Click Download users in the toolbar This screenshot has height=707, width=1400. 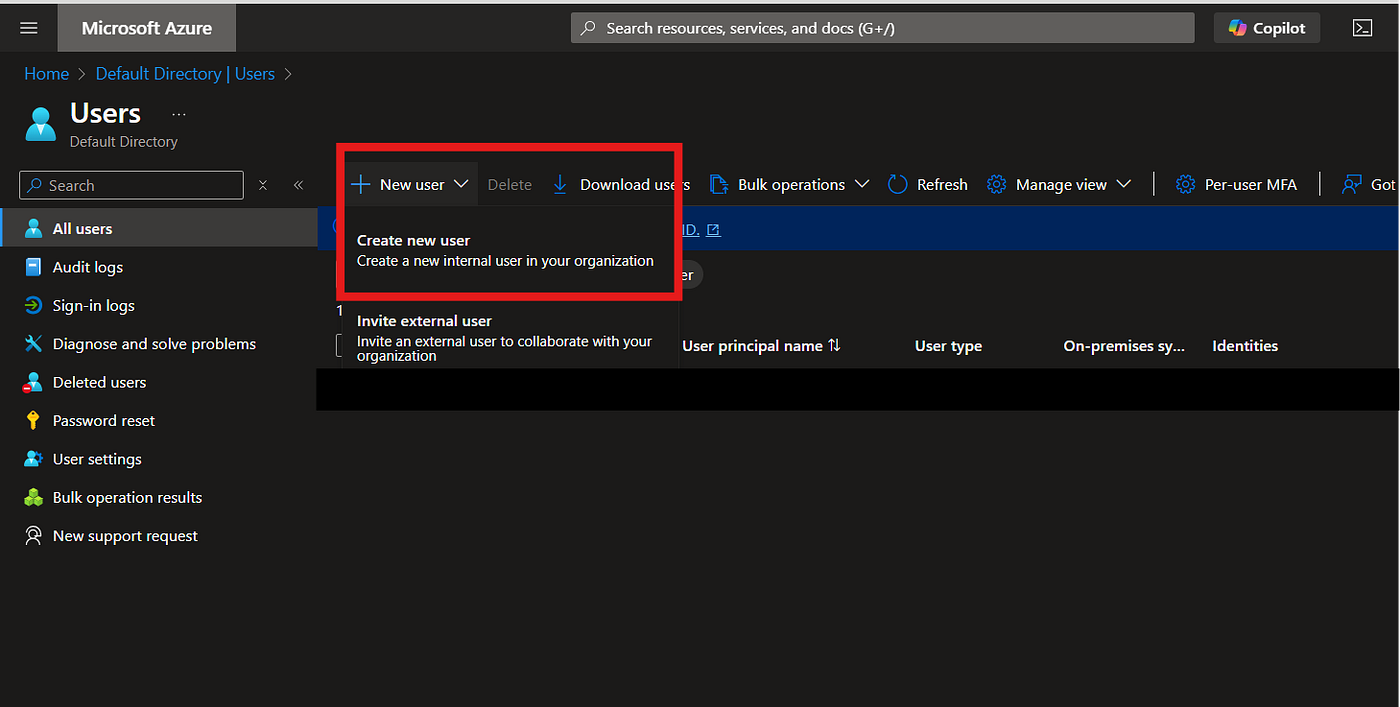[x=621, y=184]
